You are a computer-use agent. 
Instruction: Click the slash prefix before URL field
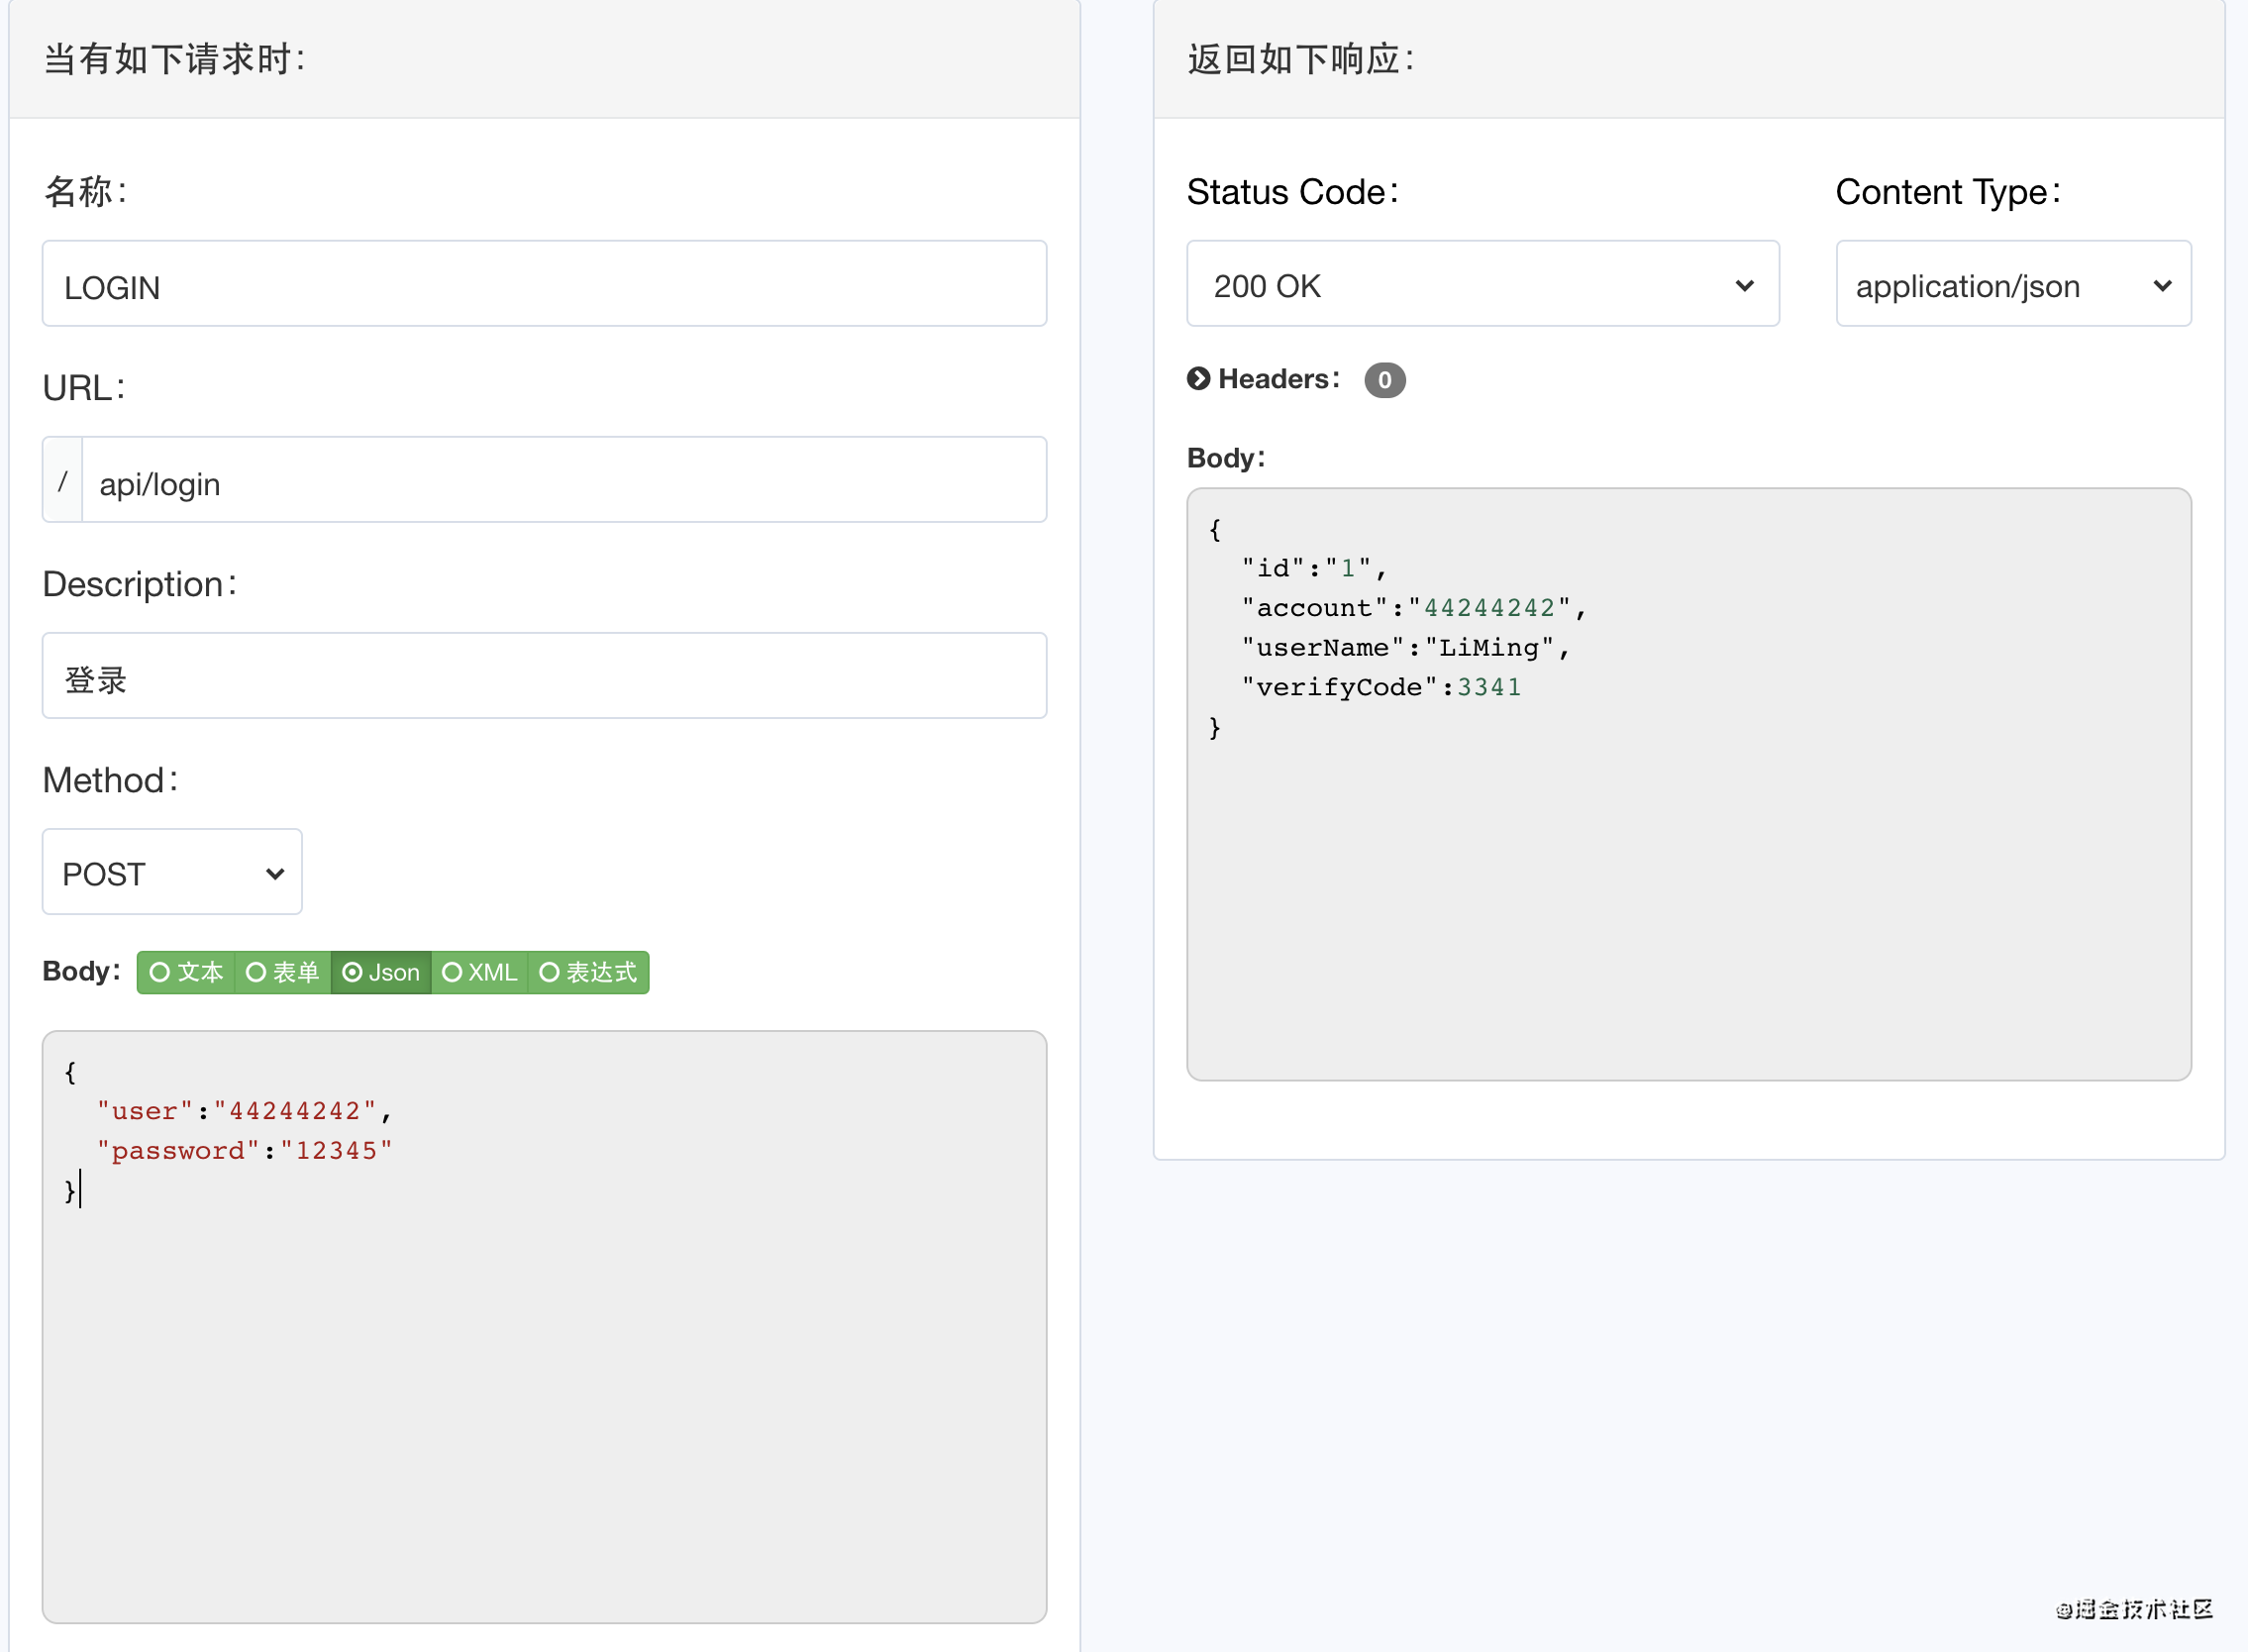63,481
